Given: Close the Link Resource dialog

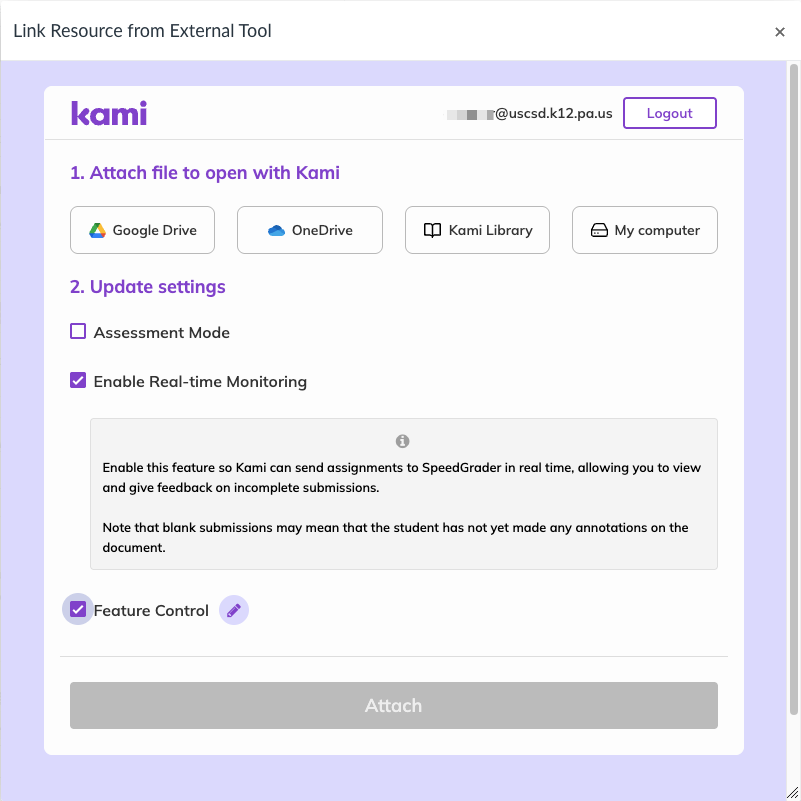Looking at the screenshot, I should click(x=780, y=32).
